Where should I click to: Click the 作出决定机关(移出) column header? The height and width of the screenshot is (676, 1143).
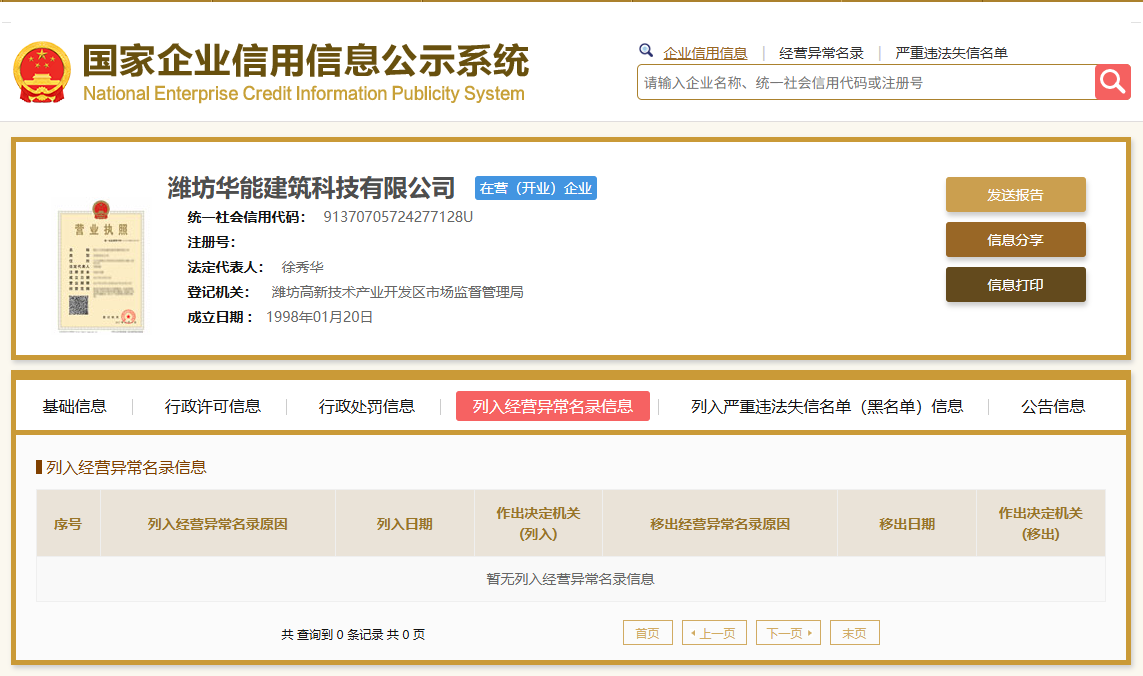pyautogui.click(x=1041, y=524)
